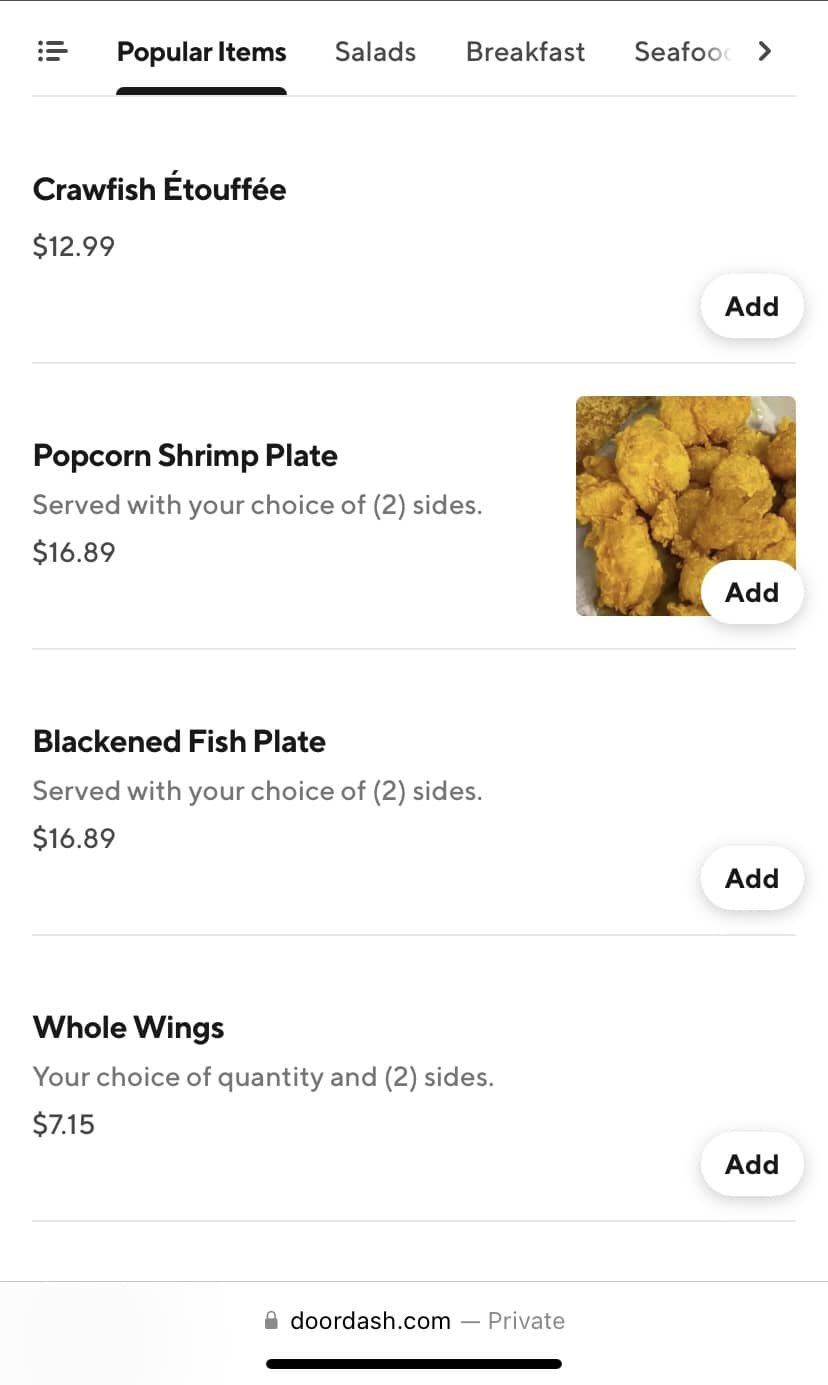
Task: Click the $7.15 Whole Wings price
Action: 63,1124
